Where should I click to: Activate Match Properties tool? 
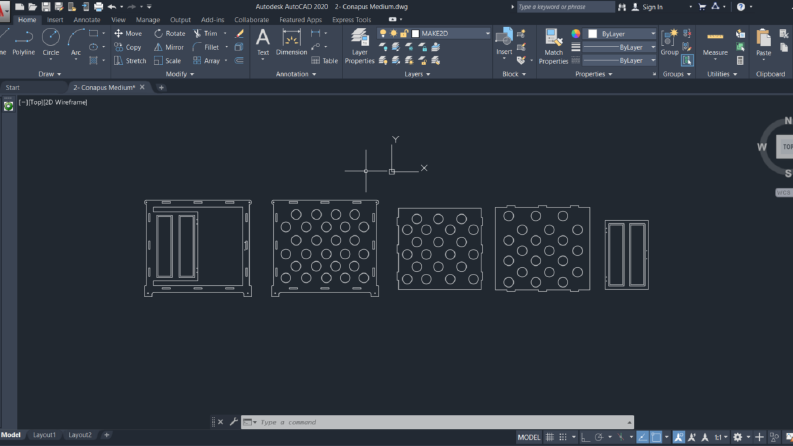tap(553, 47)
